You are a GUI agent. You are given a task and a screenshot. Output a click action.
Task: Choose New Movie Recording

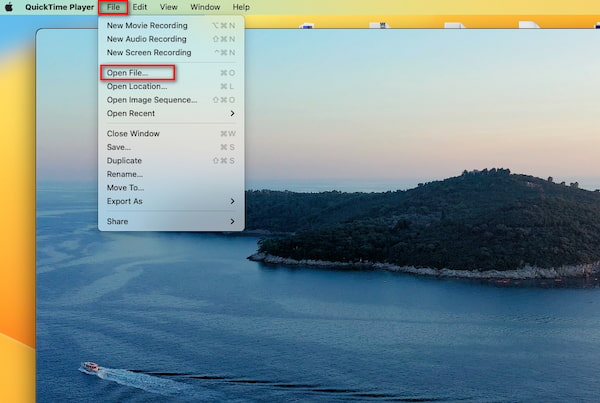(x=171, y=26)
